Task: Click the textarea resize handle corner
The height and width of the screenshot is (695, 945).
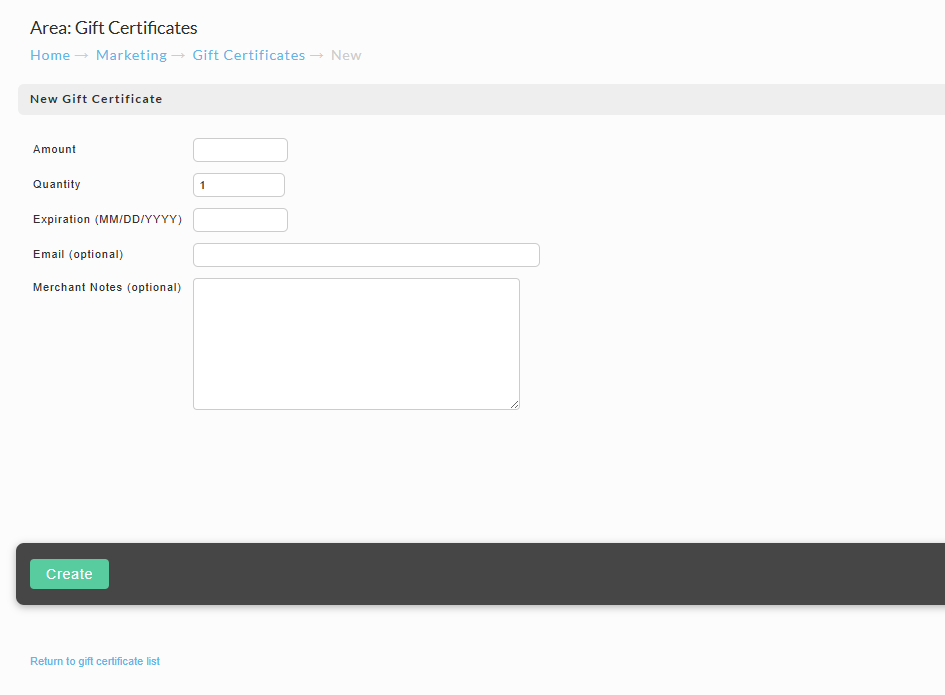Action: pyautogui.click(x=514, y=404)
